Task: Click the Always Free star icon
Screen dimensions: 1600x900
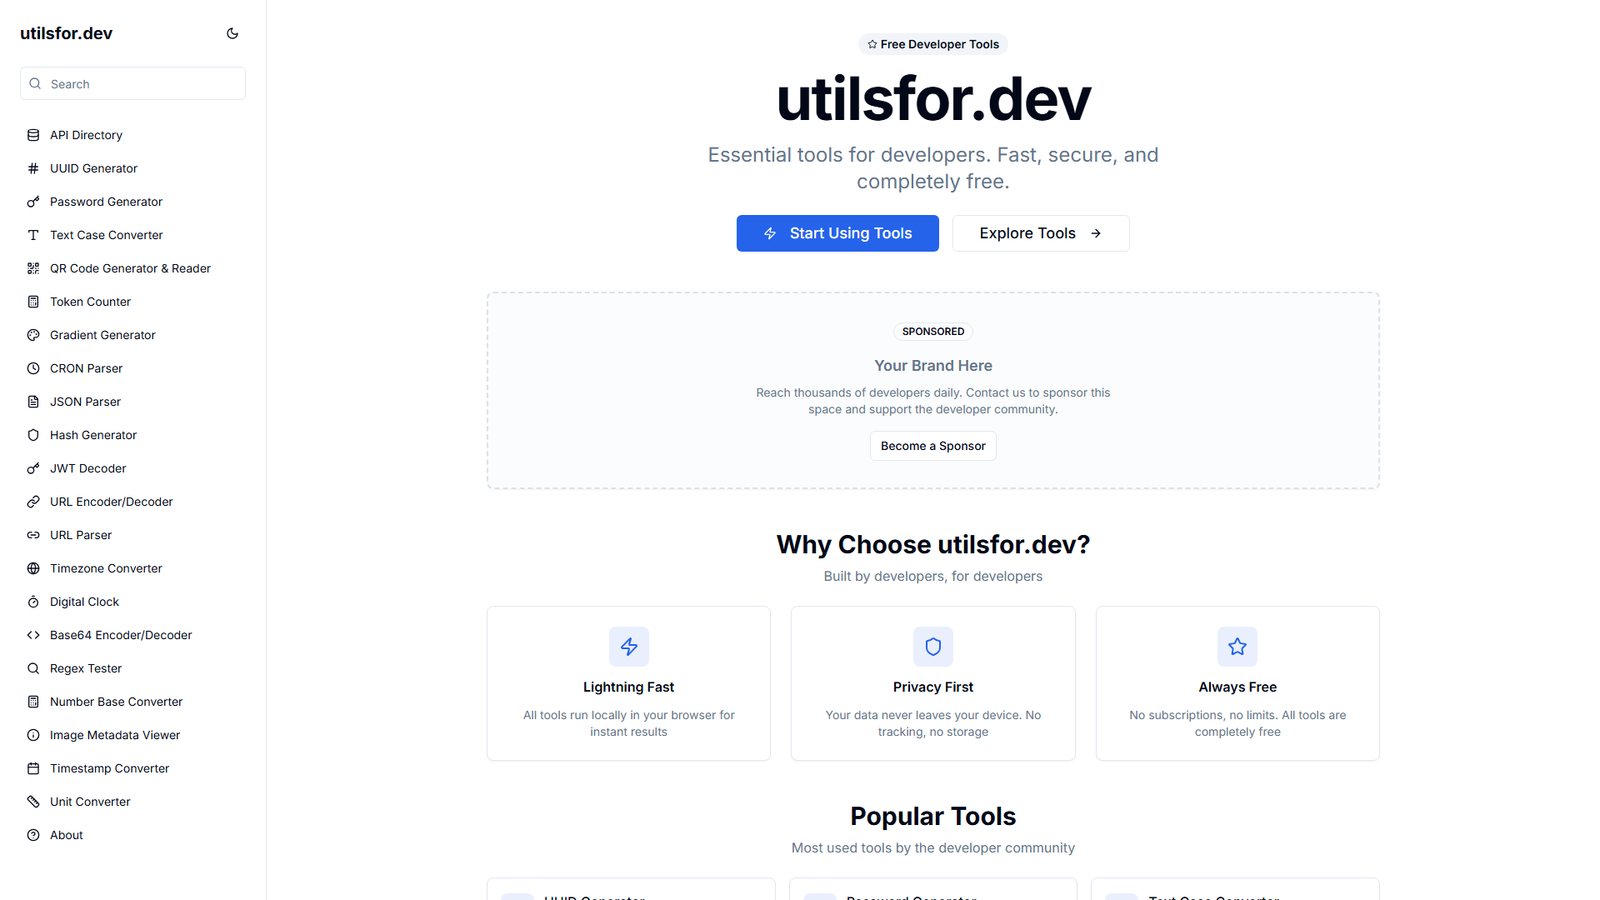Action: tap(1237, 647)
